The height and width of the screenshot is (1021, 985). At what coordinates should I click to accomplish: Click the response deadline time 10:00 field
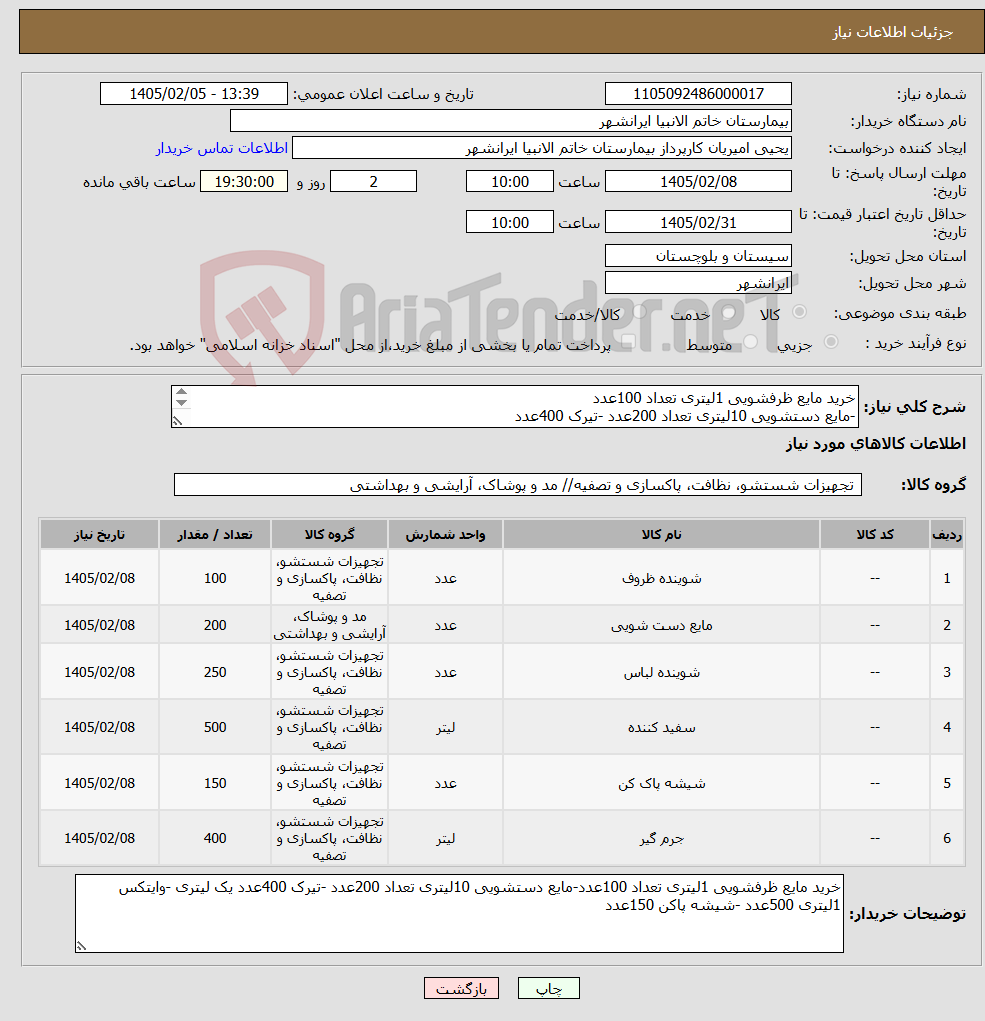pos(510,182)
